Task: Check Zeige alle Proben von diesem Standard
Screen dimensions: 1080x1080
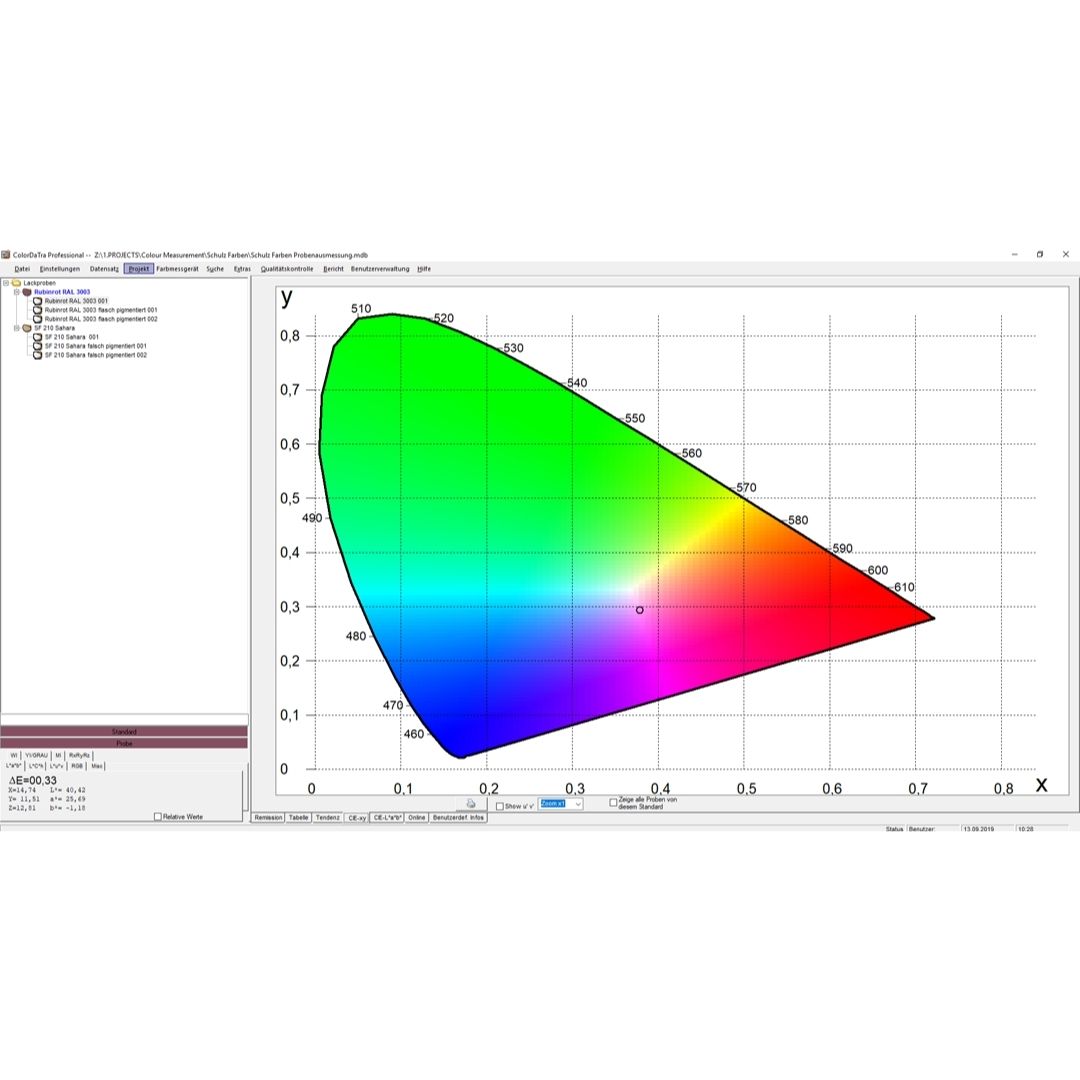Action: coord(611,803)
